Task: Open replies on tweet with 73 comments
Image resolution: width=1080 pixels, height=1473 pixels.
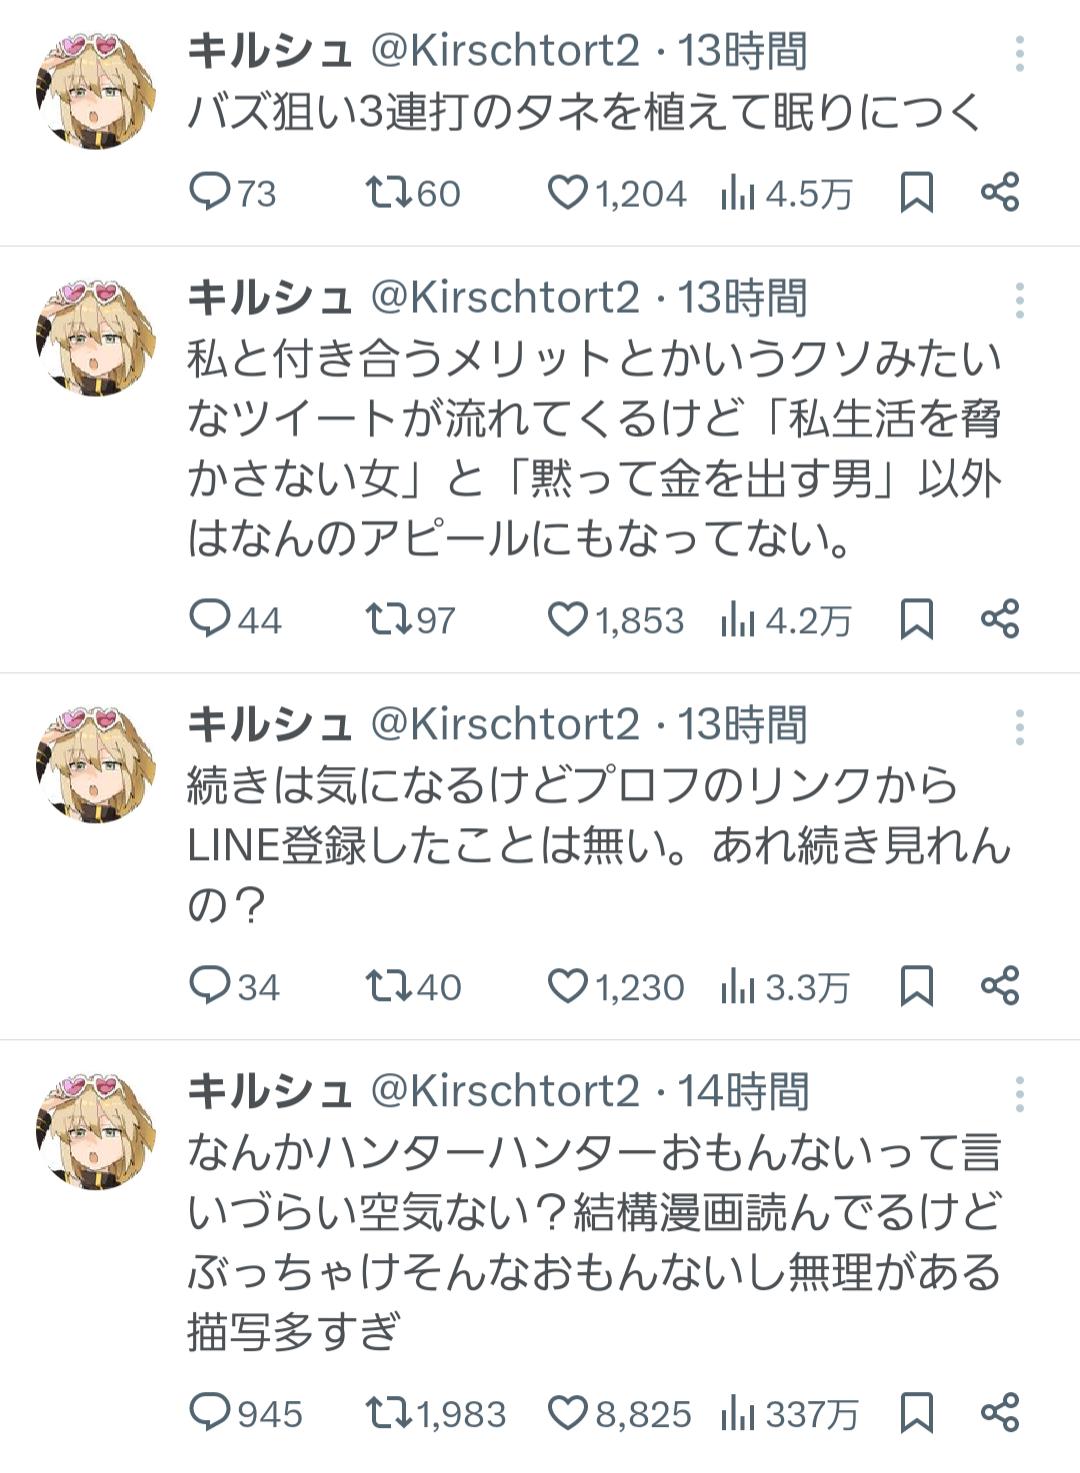Action: pyautogui.click(x=233, y=192)
